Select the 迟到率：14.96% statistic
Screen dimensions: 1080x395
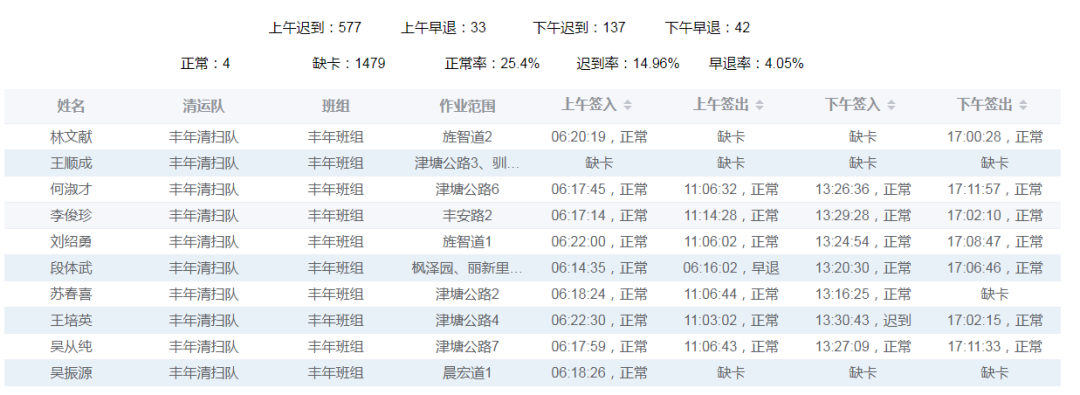(628, 63)
